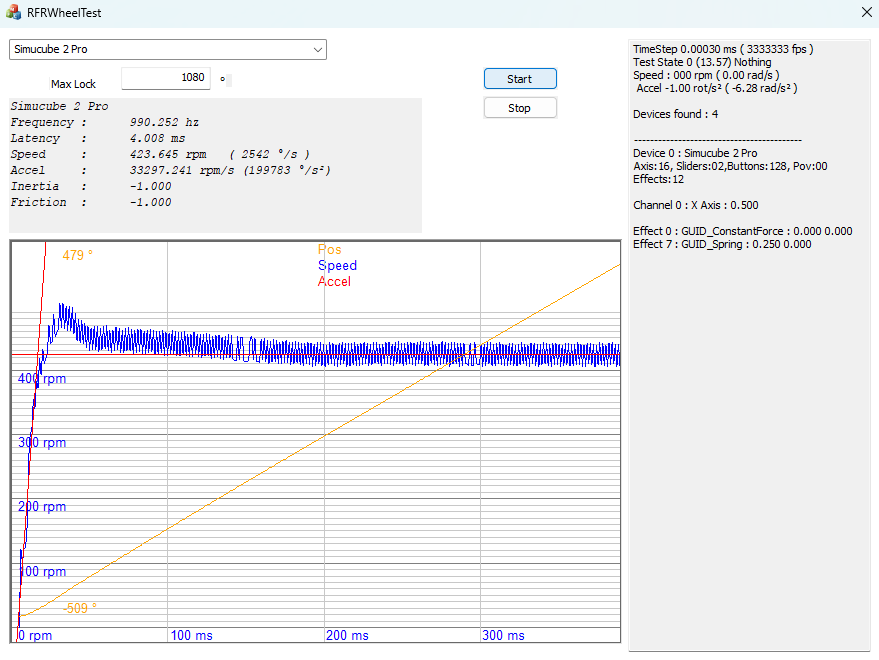The image size is (879, 660).
Task: Click the 'Devices found : 4' line
Action: tap(676, 114)
